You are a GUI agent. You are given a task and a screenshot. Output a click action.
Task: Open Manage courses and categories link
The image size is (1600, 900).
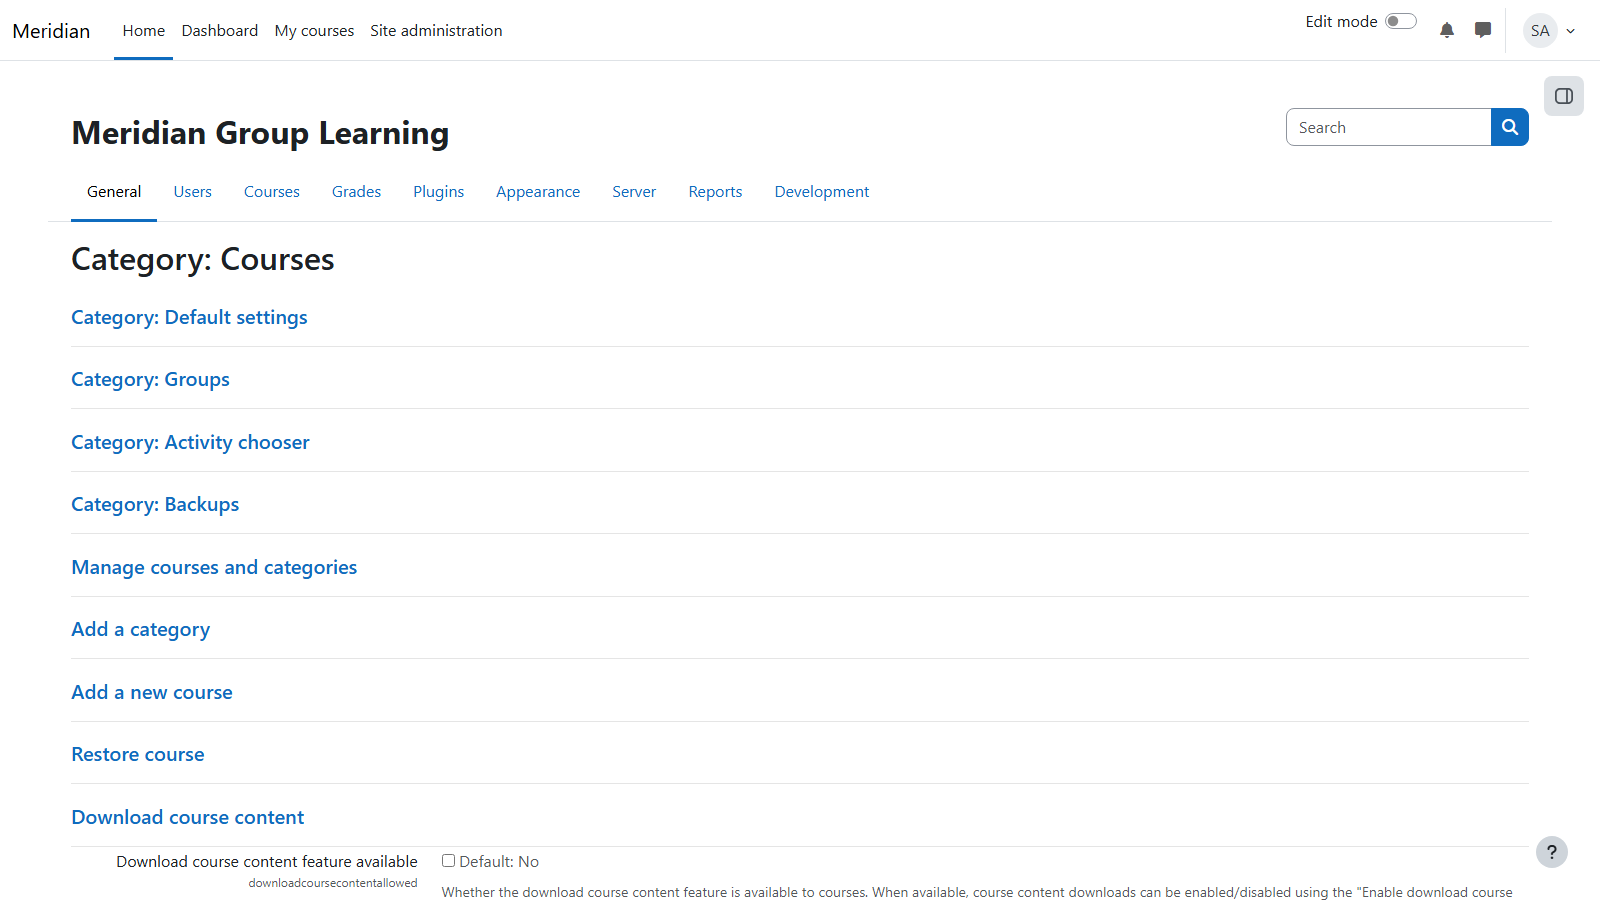[214, 567]
